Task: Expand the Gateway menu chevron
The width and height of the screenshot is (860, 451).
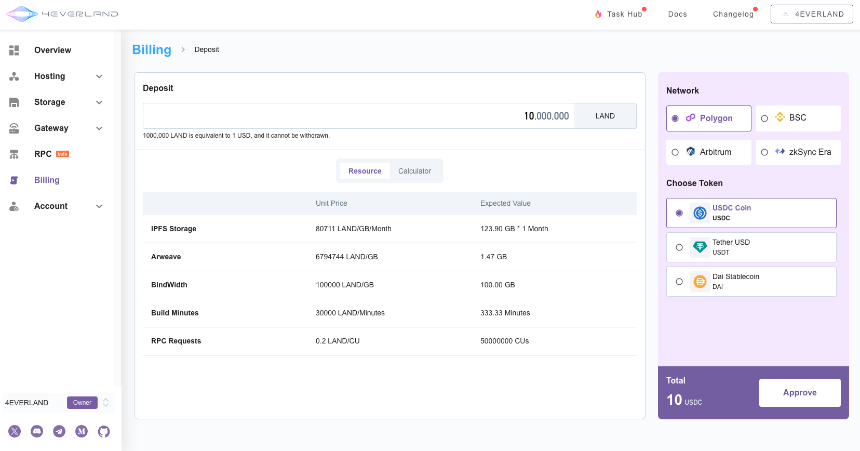Action: pos(99,128)
